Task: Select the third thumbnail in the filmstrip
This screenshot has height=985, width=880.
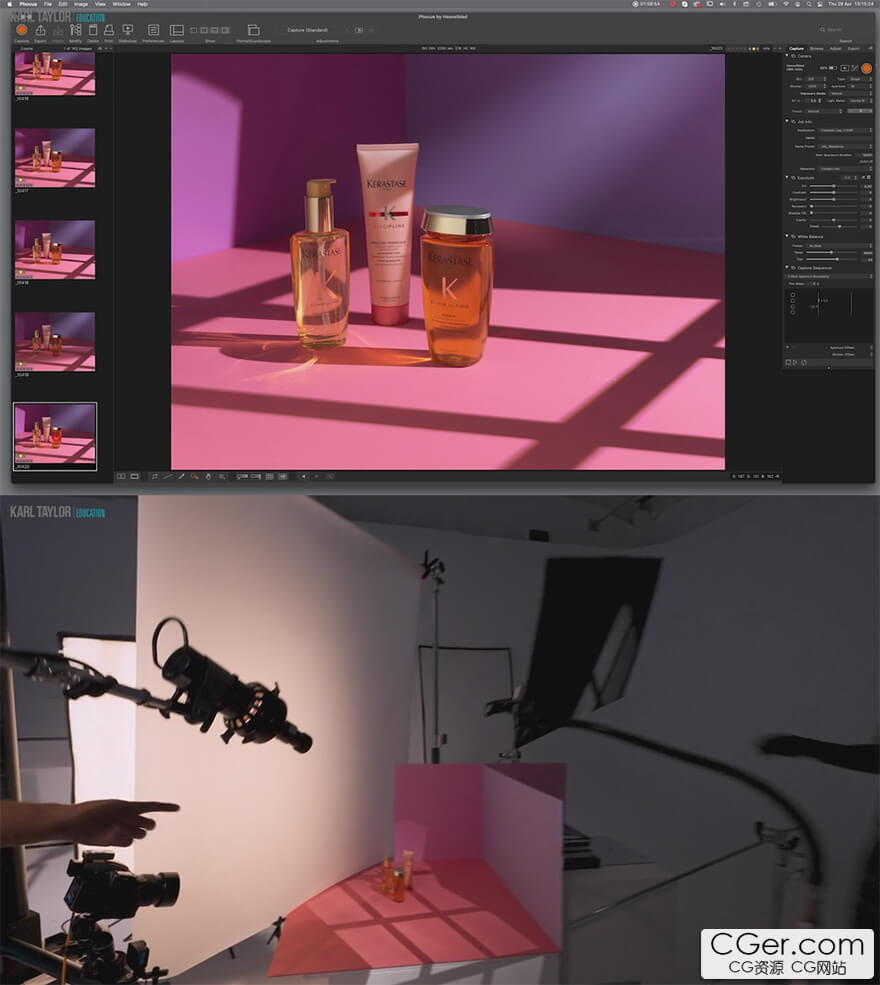Action: click(55, 249)
